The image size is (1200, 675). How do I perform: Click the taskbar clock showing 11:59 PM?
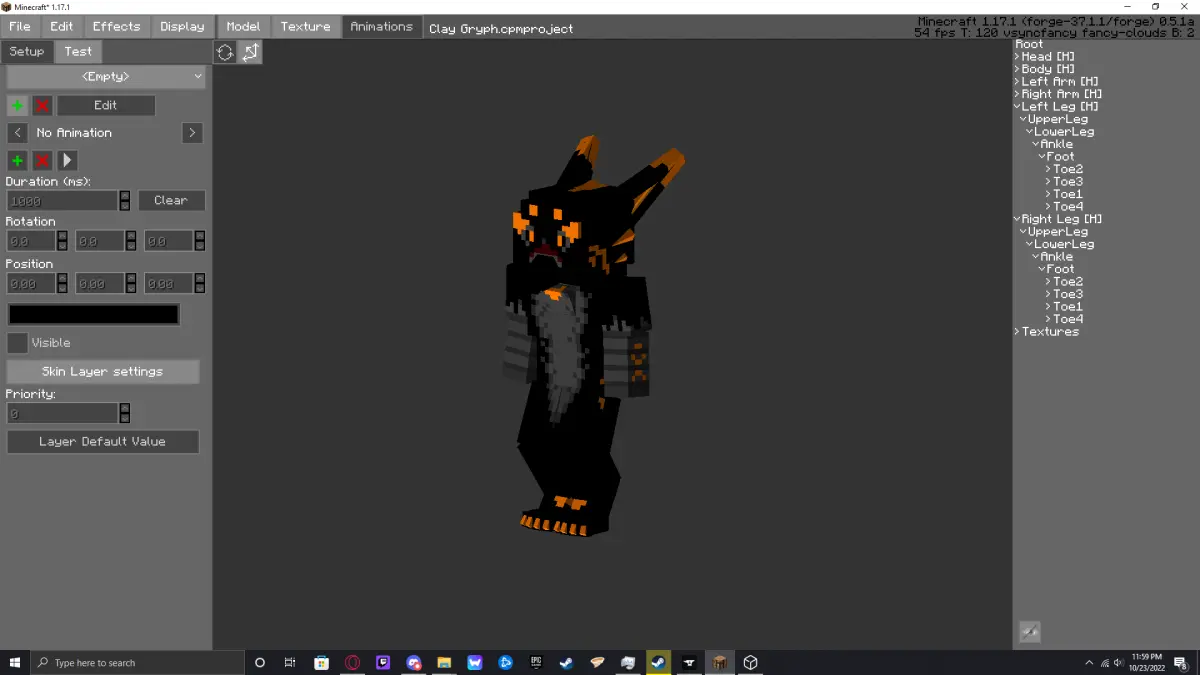tap(1146, 662)
